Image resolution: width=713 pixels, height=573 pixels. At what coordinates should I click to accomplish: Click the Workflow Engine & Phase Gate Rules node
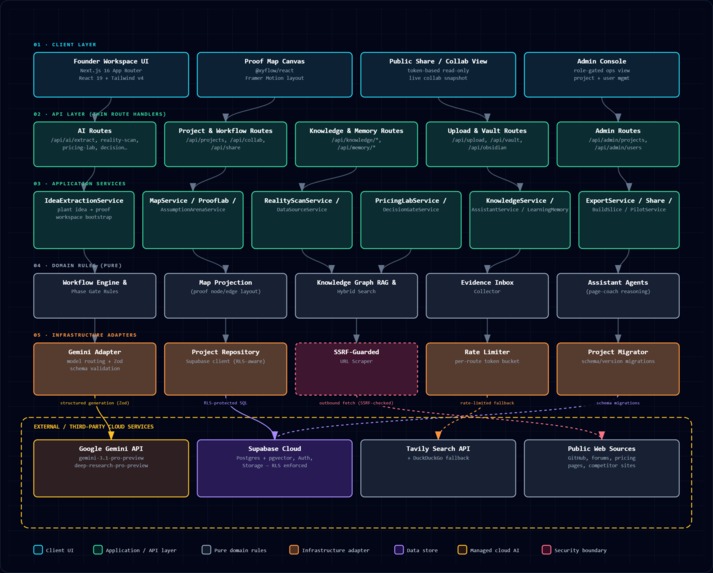95,296
